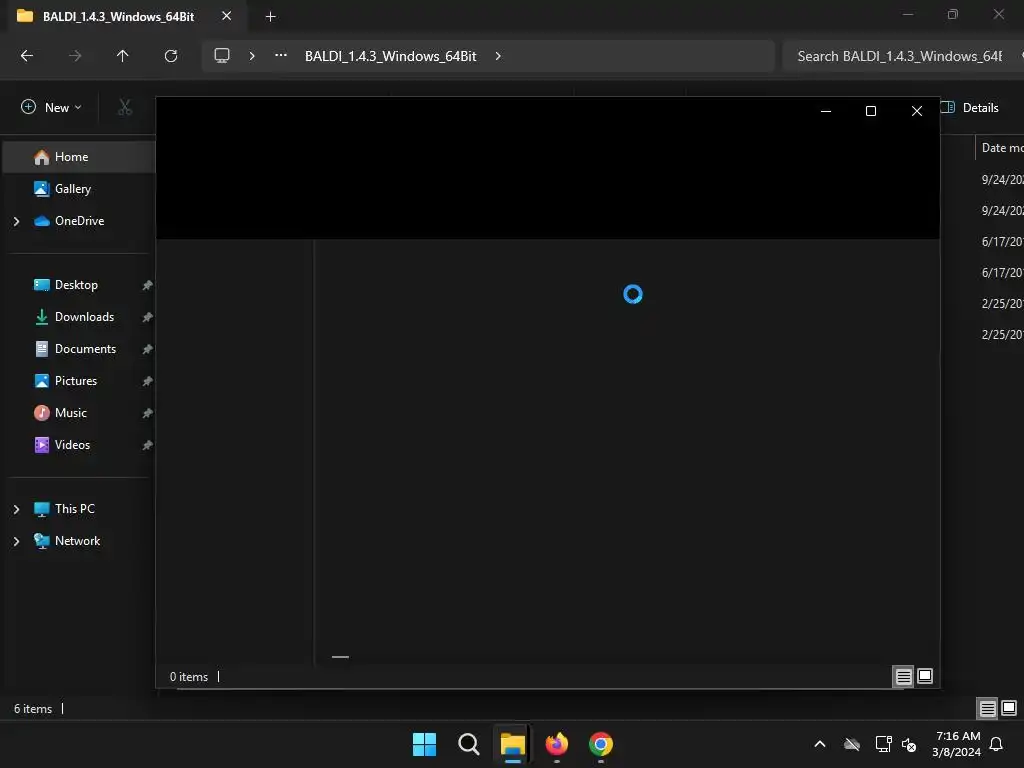Click the pin icon beside Pictures
This screenshot has width=1024, height=768.
(x=148, y=381)
